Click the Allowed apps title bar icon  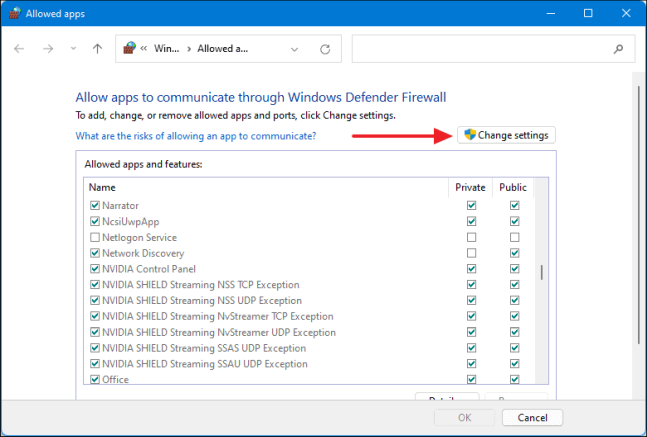pos(14,13)
